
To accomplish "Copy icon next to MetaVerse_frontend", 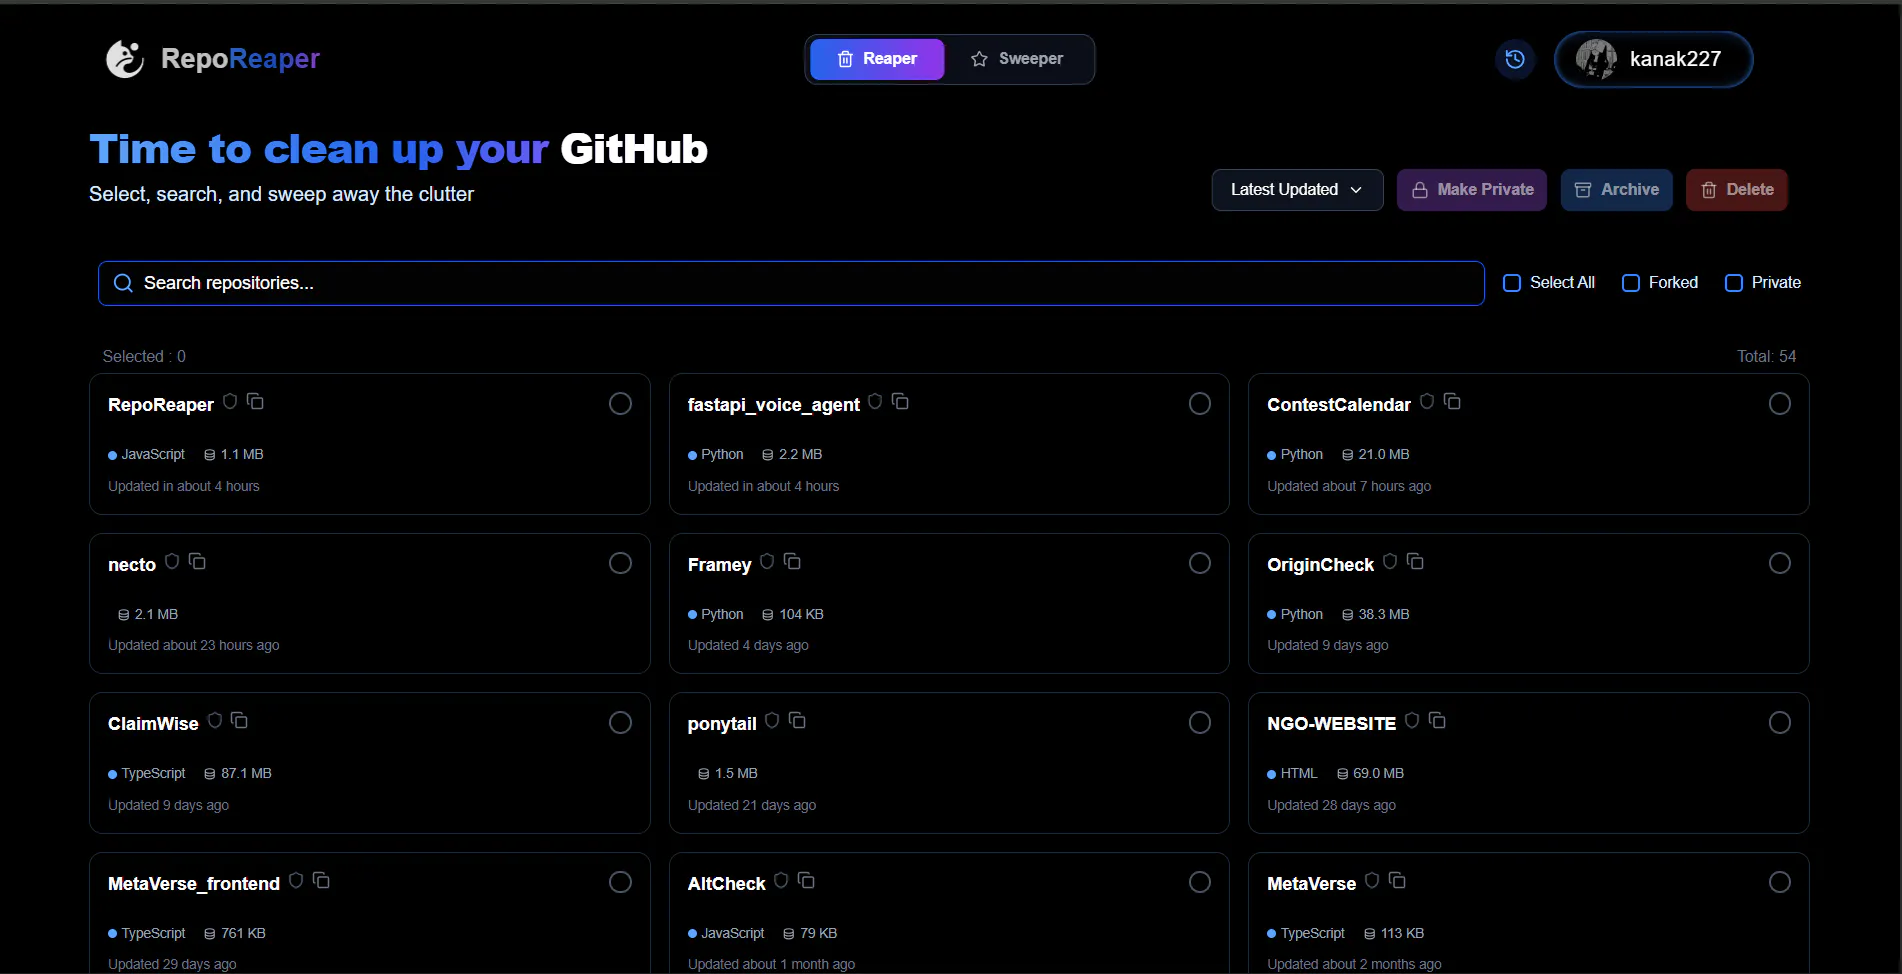I will (x=321, y=880).
